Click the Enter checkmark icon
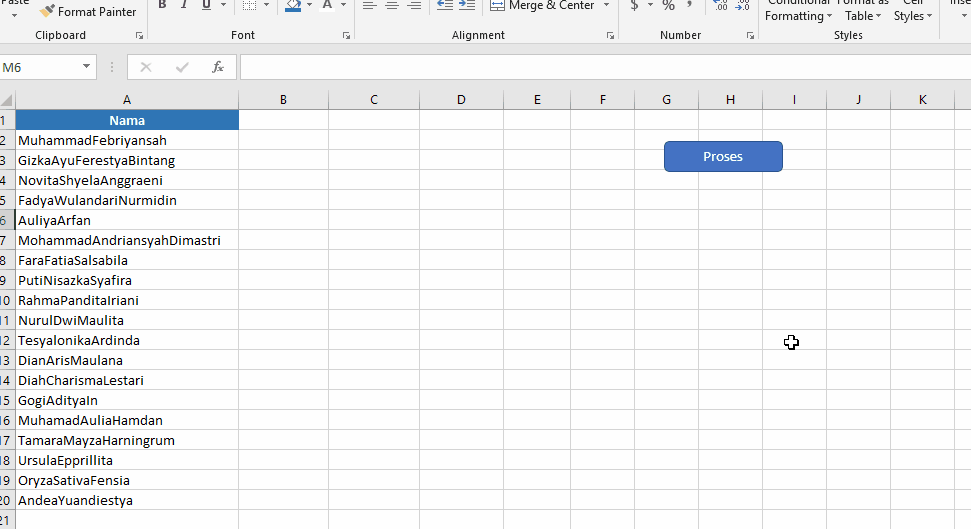 [x=182, y=67]
